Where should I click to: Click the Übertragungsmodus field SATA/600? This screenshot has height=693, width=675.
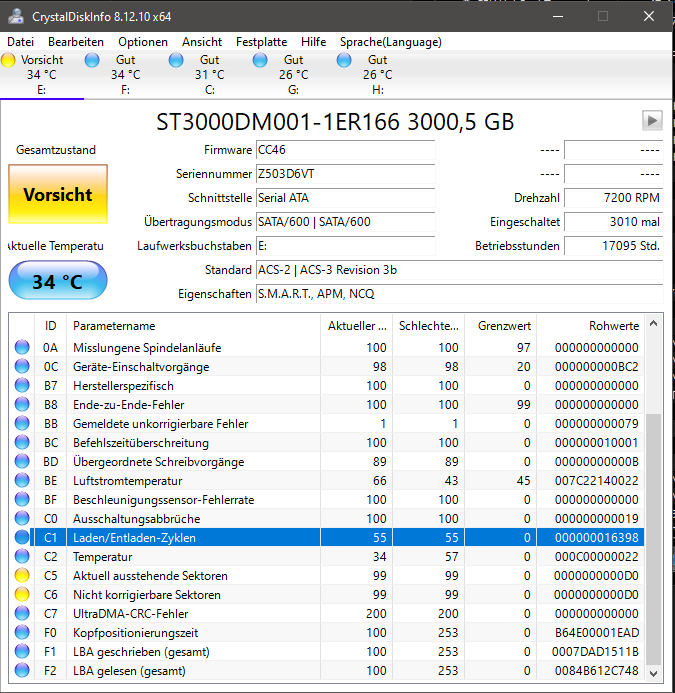click(346, 221)
